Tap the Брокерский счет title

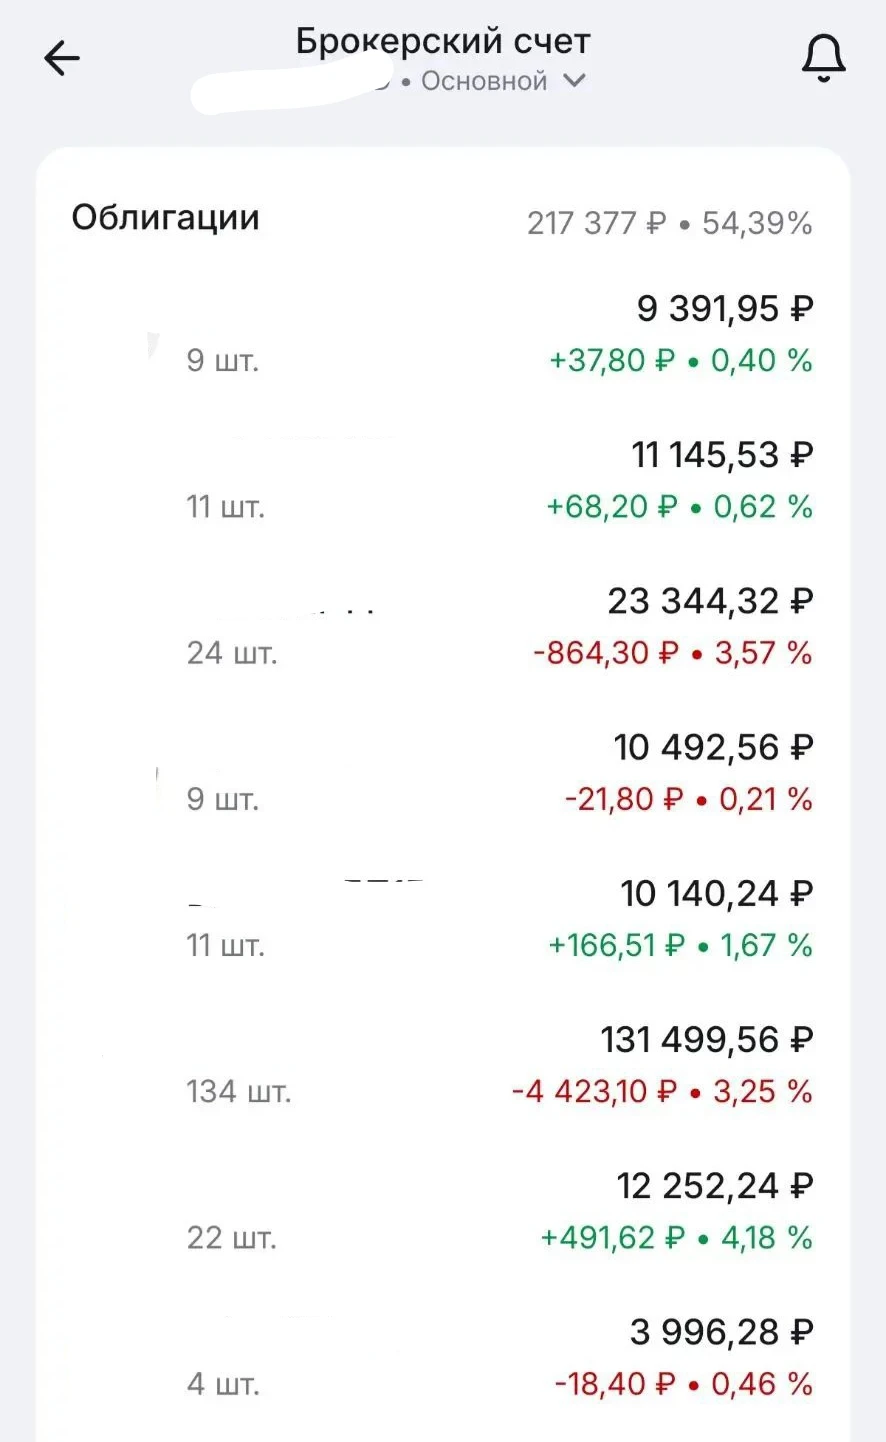(x=443, y=41)
